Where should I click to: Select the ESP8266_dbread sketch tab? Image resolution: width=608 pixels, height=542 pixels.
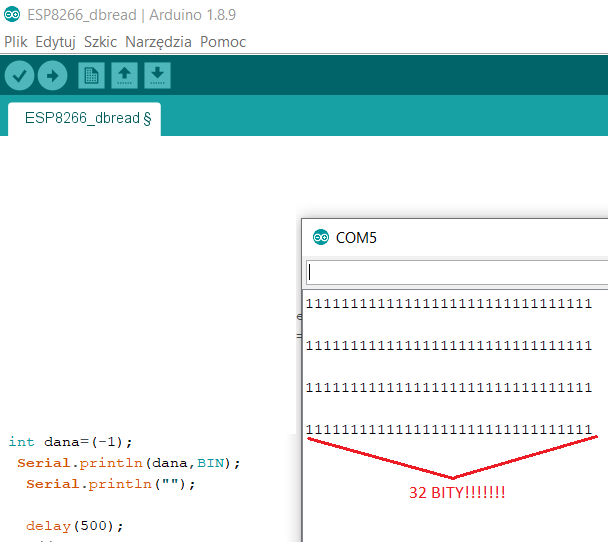[x=84, y=119]
